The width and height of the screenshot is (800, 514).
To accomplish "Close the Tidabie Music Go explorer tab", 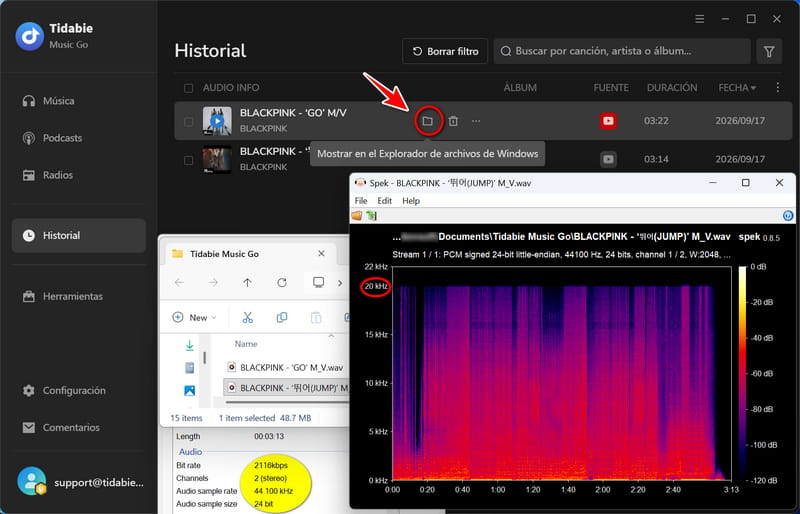I will coord(321,253).
